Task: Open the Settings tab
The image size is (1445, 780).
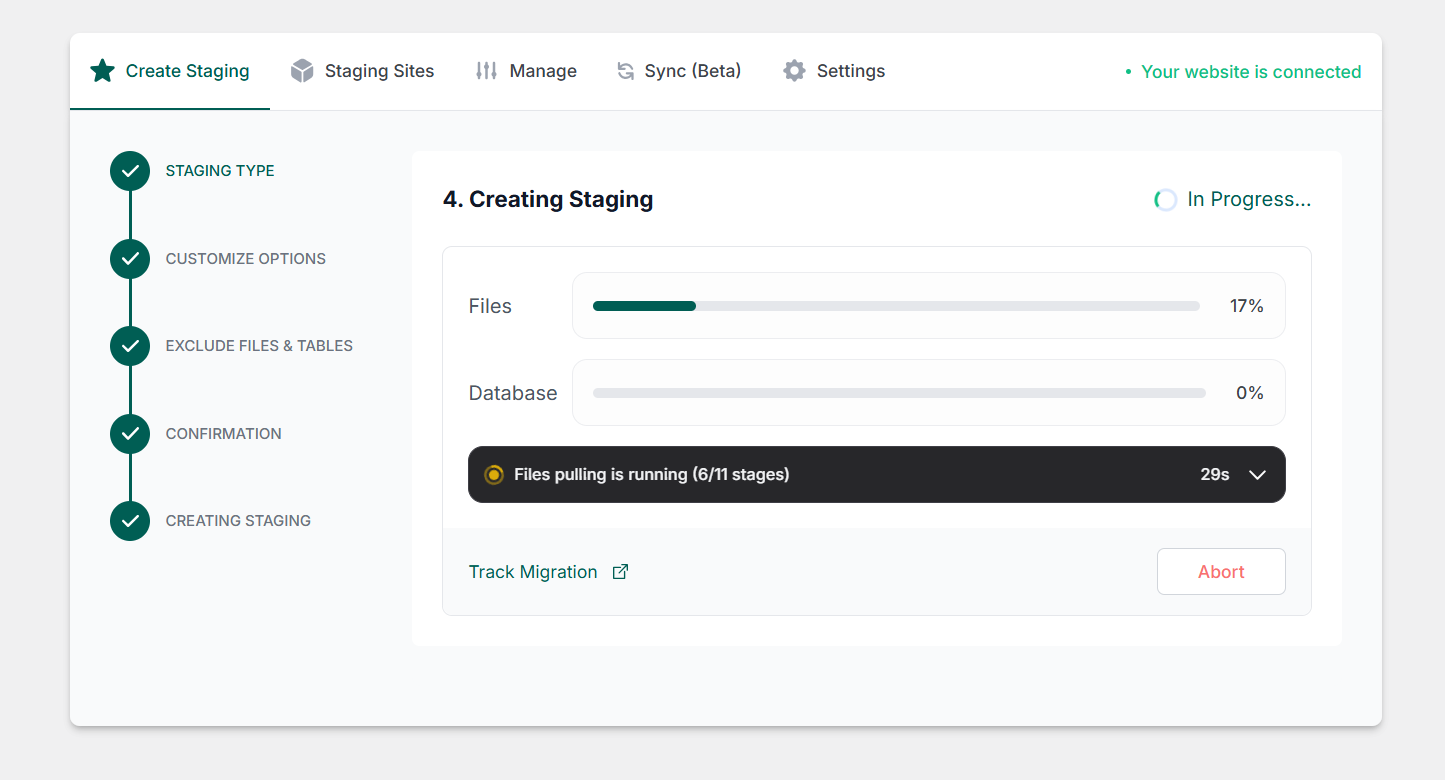Action: (834, 71)
